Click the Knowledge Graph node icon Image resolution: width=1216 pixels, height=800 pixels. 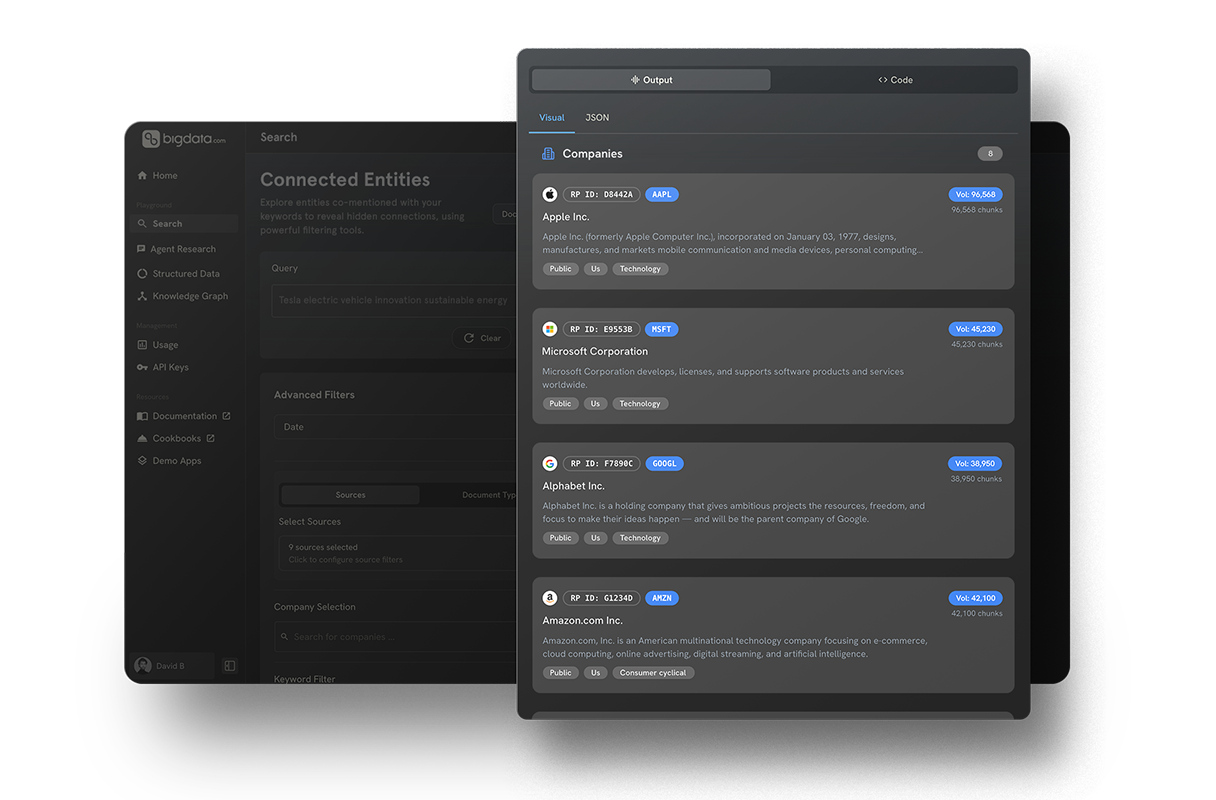point(142,296)
